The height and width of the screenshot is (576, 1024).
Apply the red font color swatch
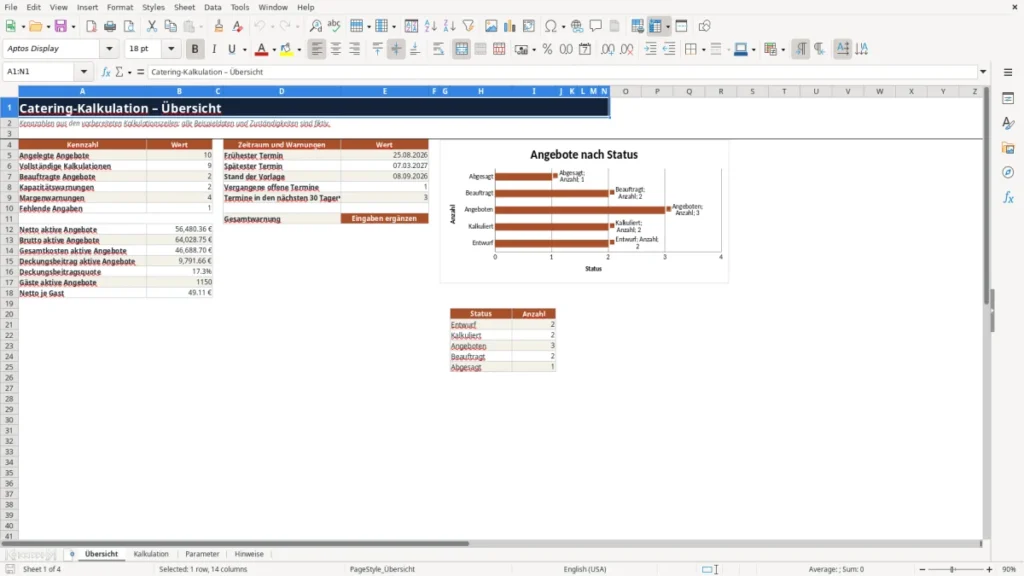(x=261, y=49)
